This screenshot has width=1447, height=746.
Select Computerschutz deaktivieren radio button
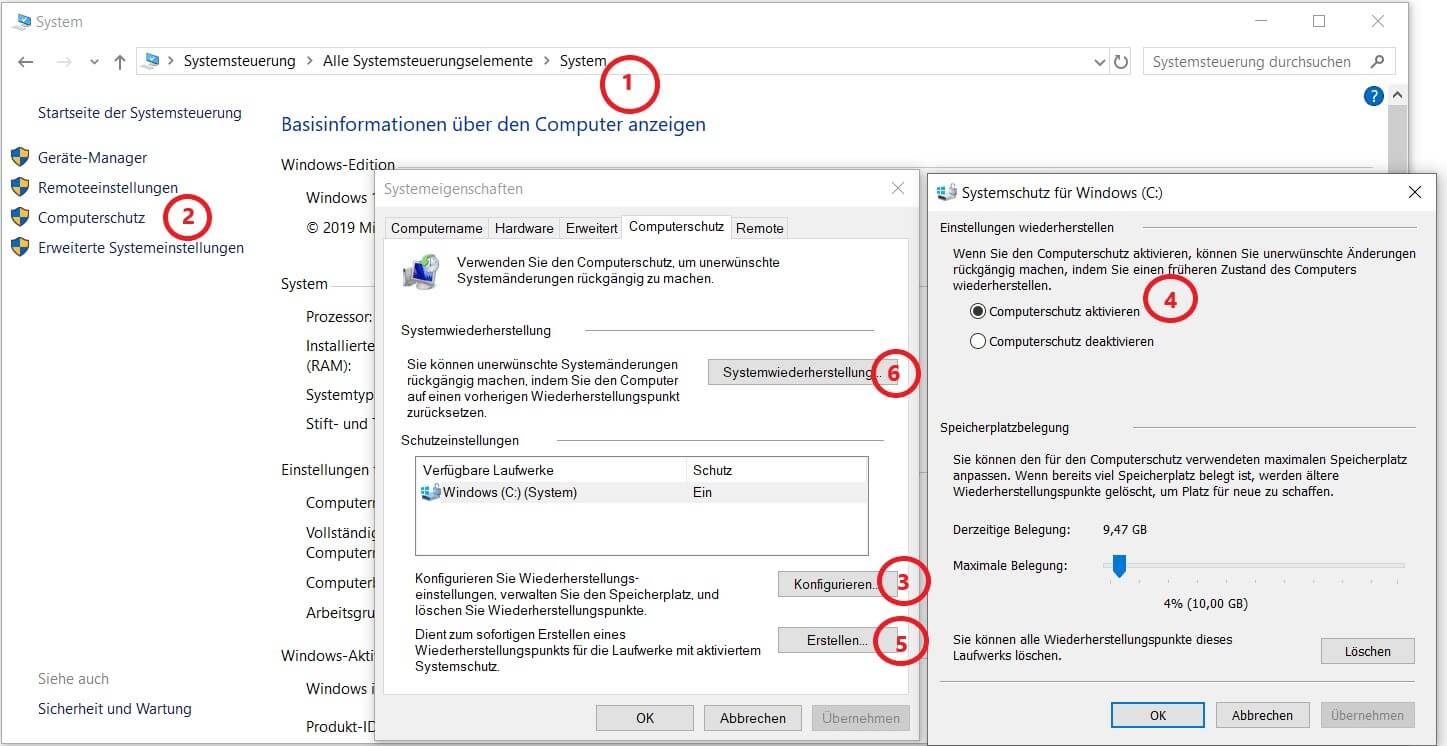(978, 341)
